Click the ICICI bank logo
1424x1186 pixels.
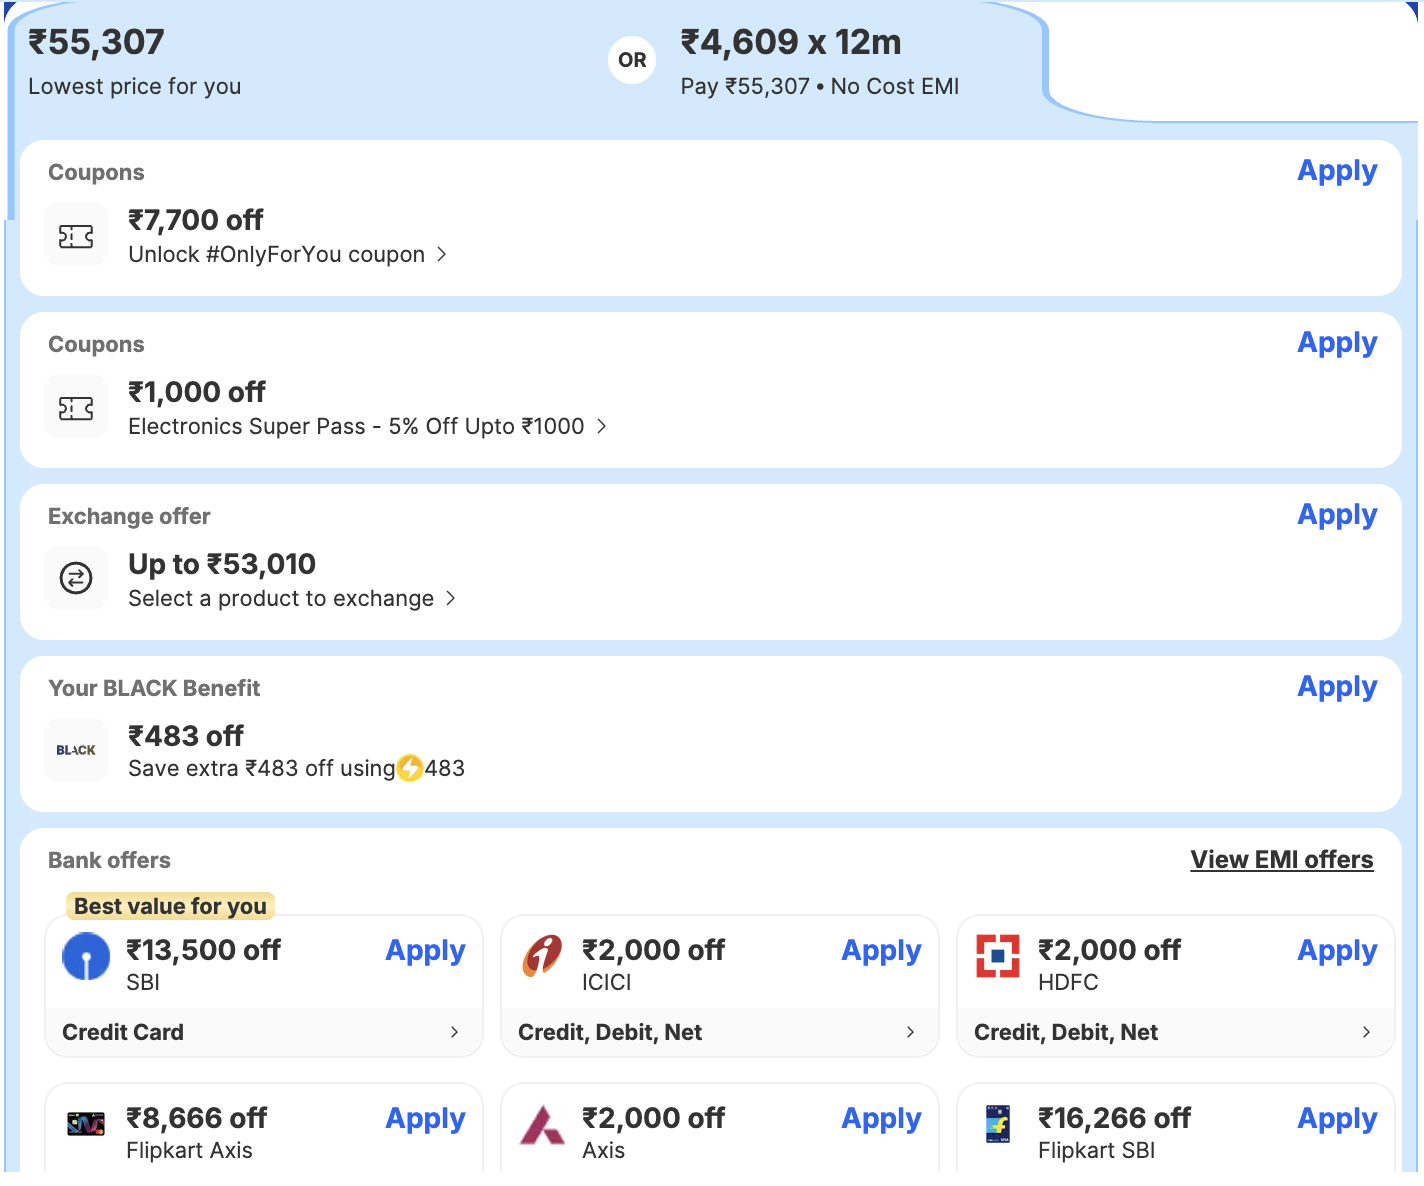pos(542,956)
